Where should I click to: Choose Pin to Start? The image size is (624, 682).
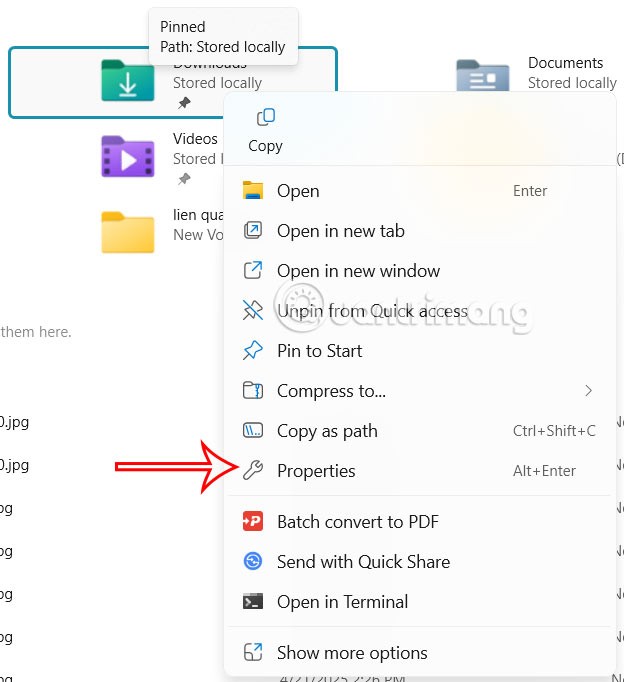point(319,351)
